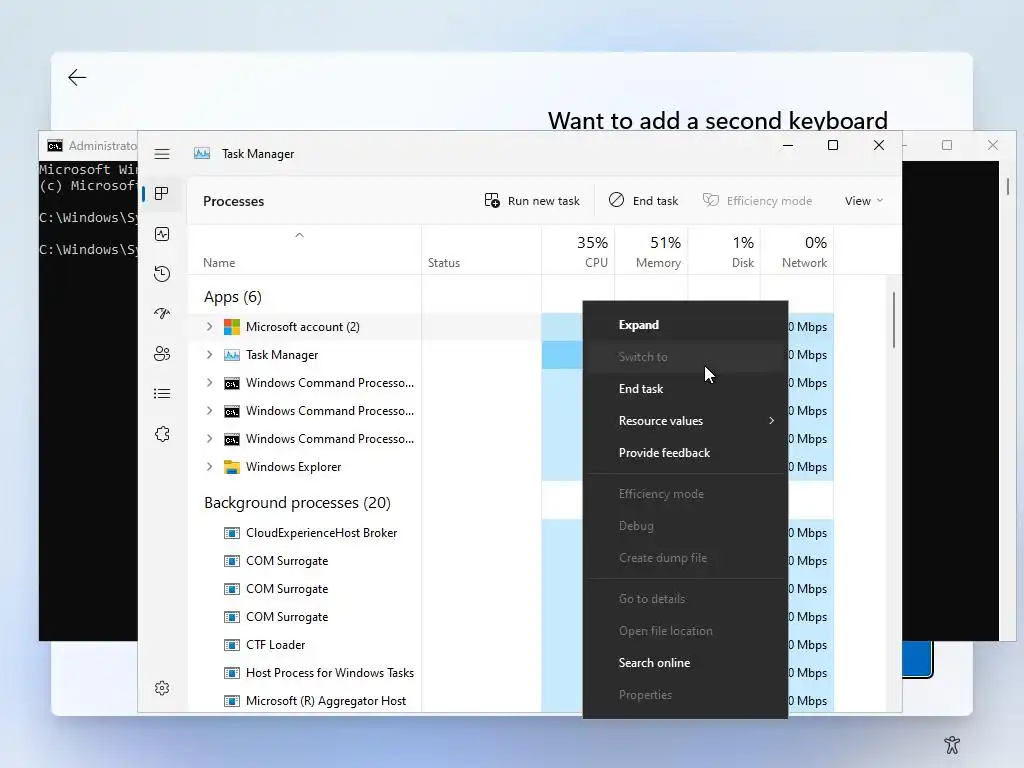Click the Apps (6) group heading
This screenshot has width=1024, height=768.
pos(232,297)
